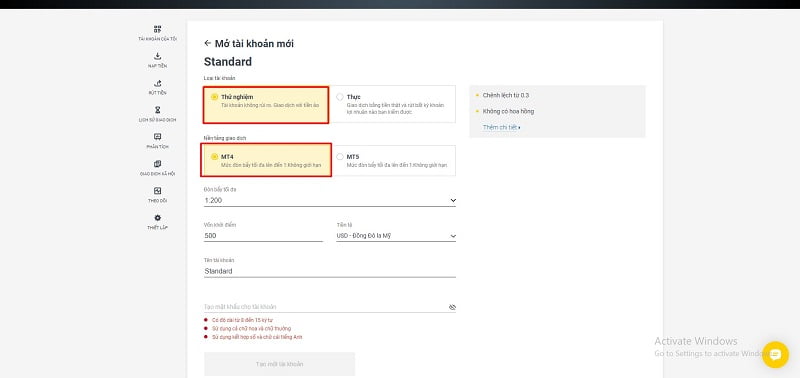This screenshot has width=800, height=378.
Task: Click the starting capital field showing 500
Action: (263, 236)
